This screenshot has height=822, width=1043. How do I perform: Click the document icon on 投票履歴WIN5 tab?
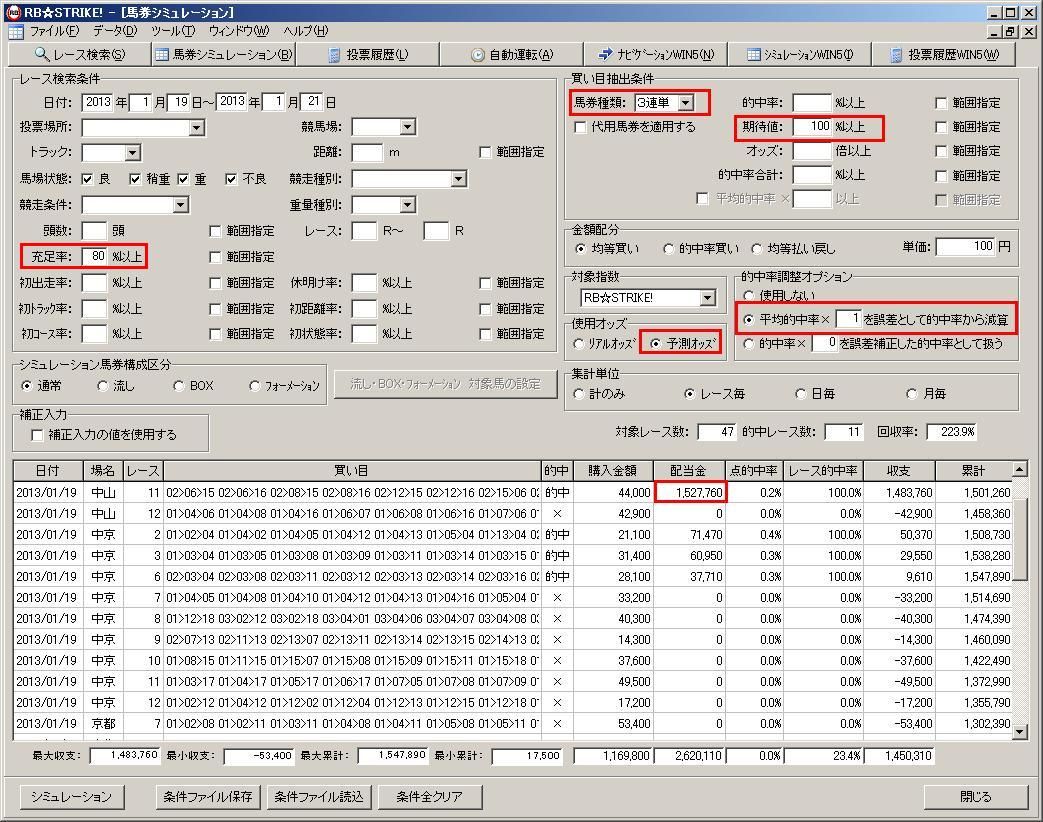coord(896,55)
